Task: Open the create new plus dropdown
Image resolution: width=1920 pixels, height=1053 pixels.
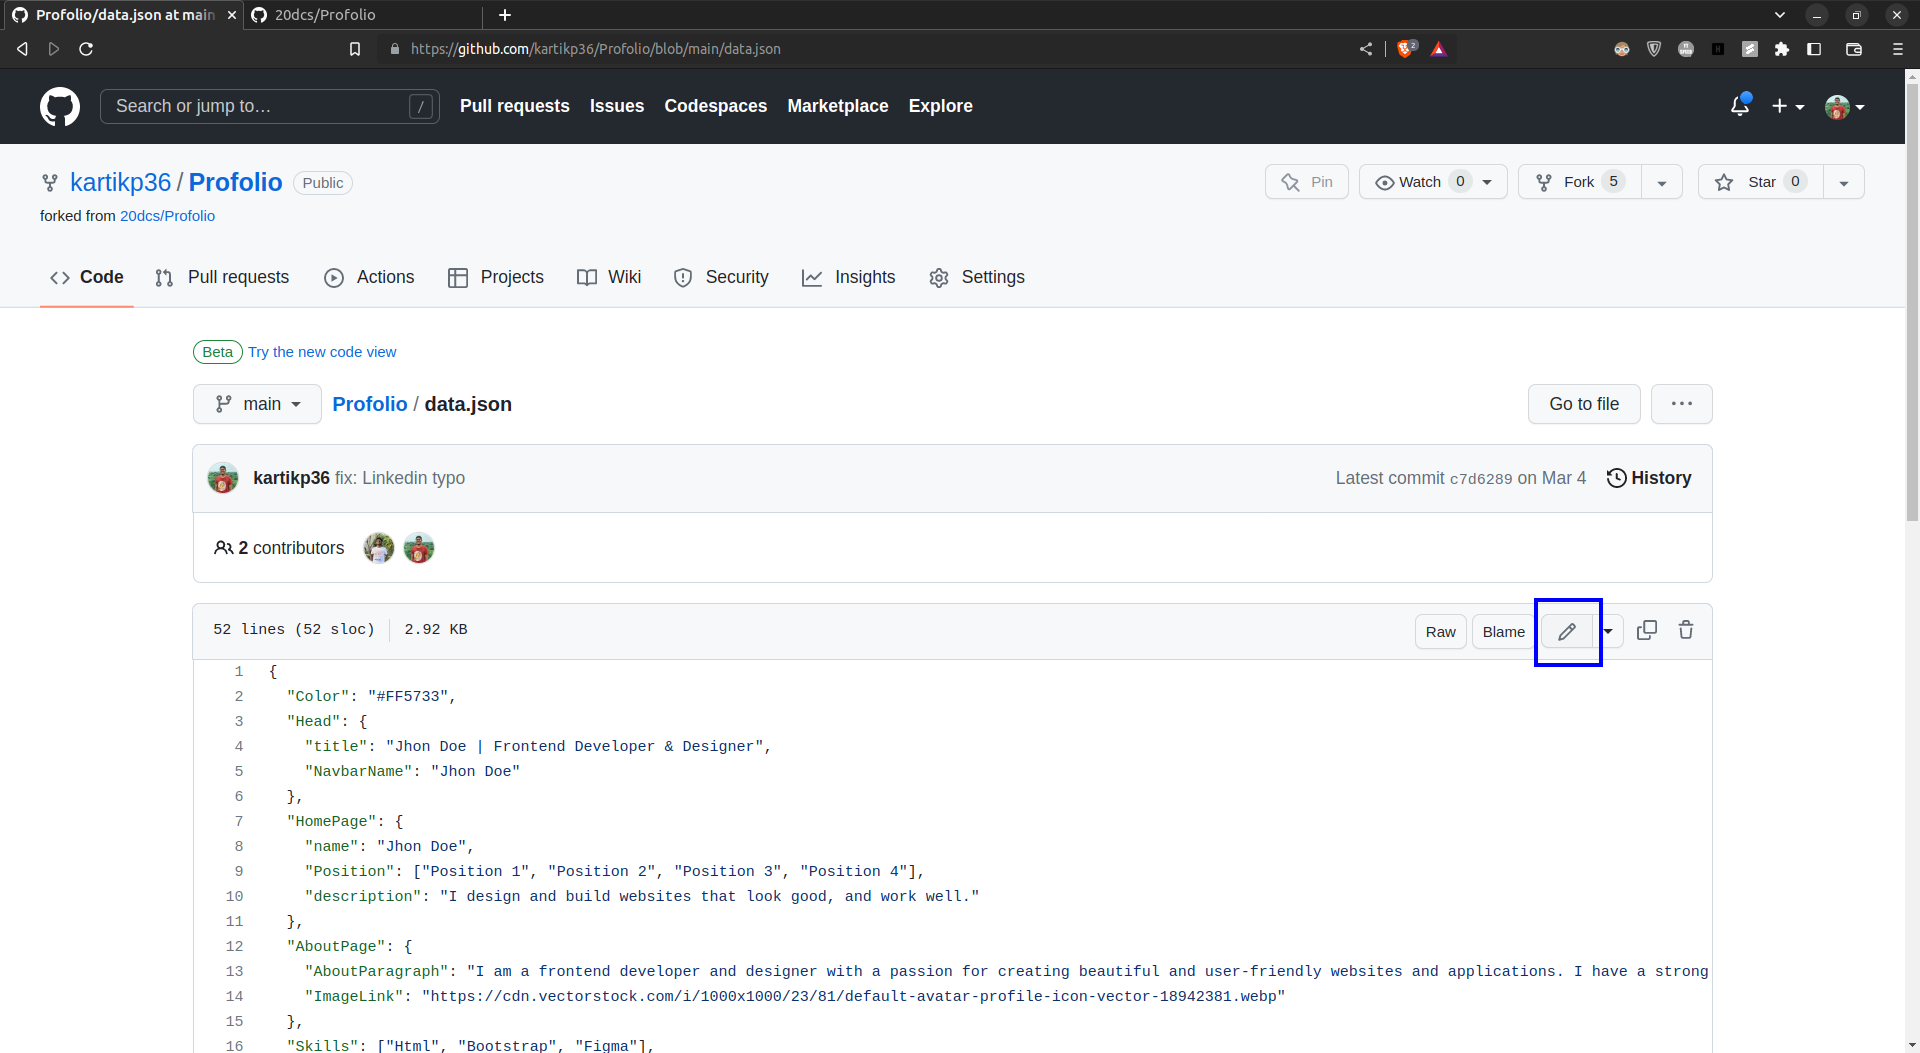Action: [1787, 106]
